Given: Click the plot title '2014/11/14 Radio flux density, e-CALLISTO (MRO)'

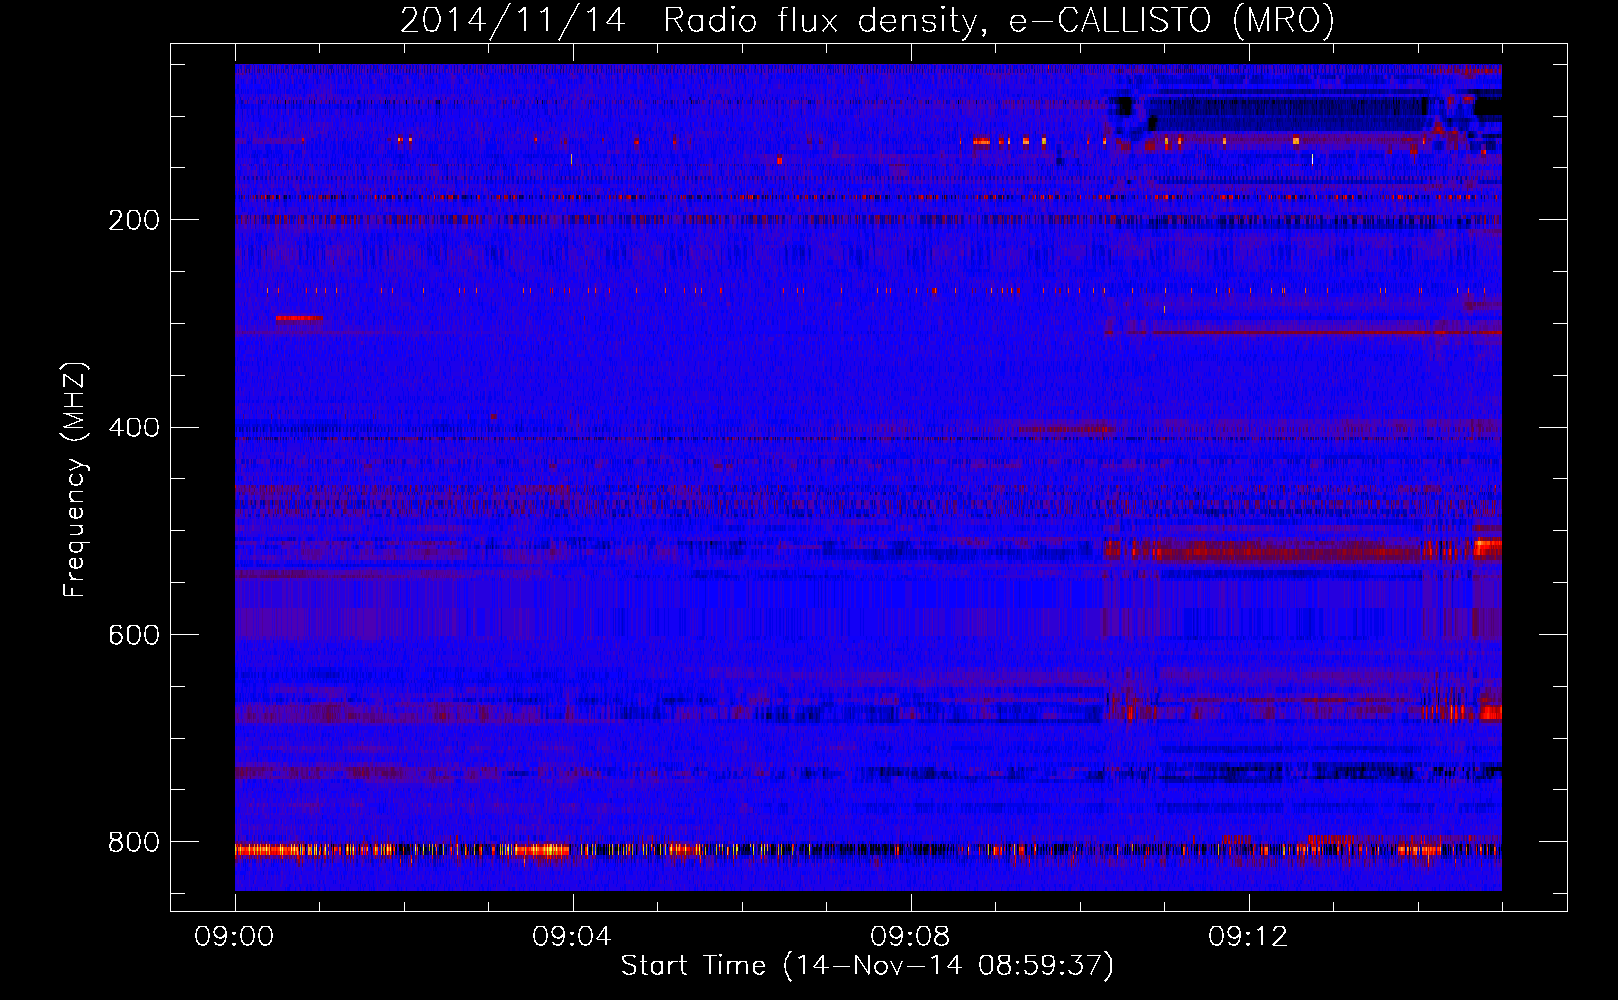Looking at the screenshot, I should (867, 20).
